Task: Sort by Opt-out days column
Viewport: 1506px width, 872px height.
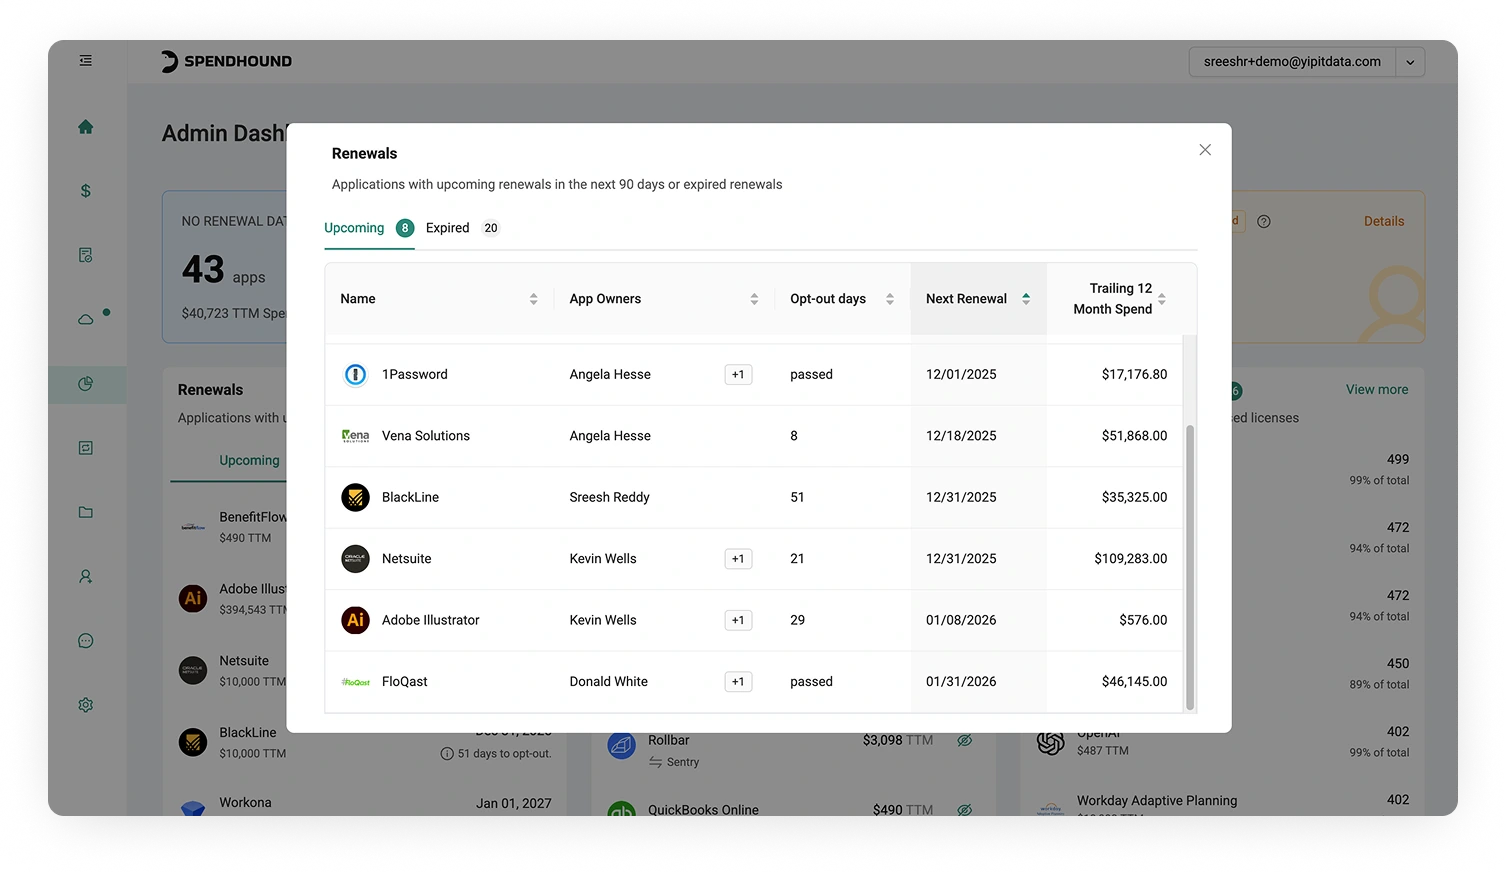Action: coord(890,299)
